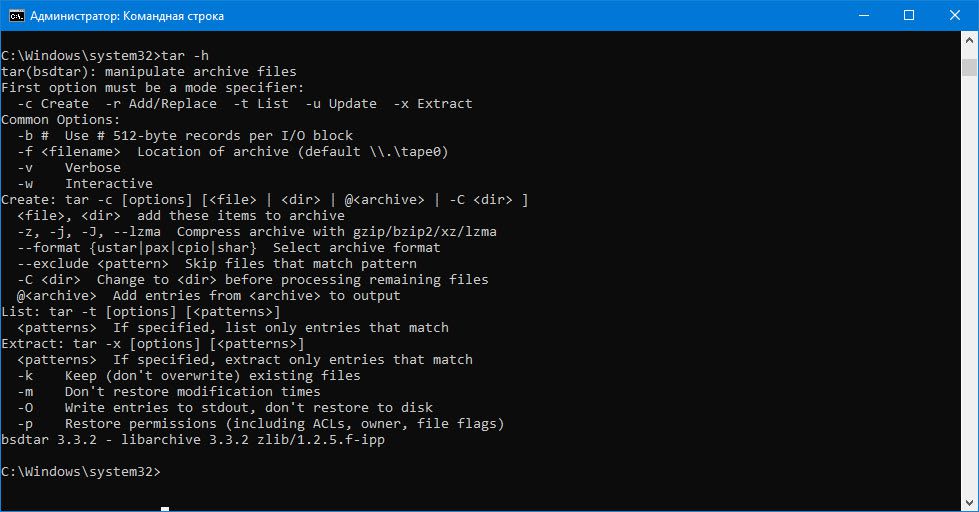
Task: Click the vertical scrollbar thumb
Action: [969, 67]
